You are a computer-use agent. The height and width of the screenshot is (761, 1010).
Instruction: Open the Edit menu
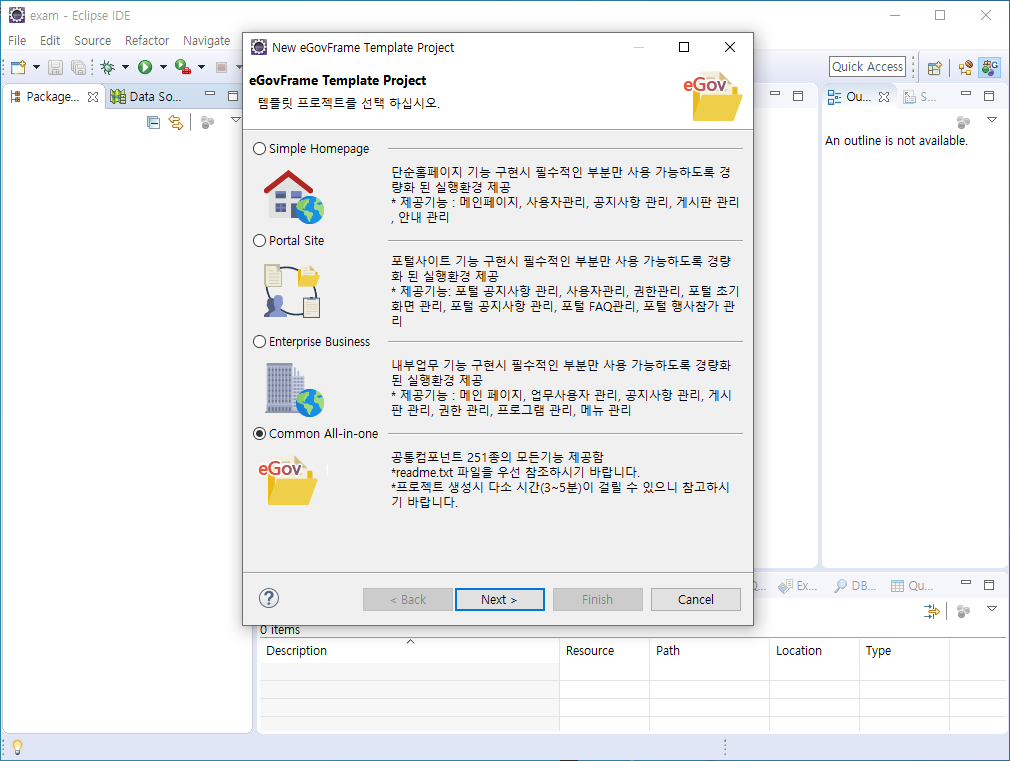[50, 41]
